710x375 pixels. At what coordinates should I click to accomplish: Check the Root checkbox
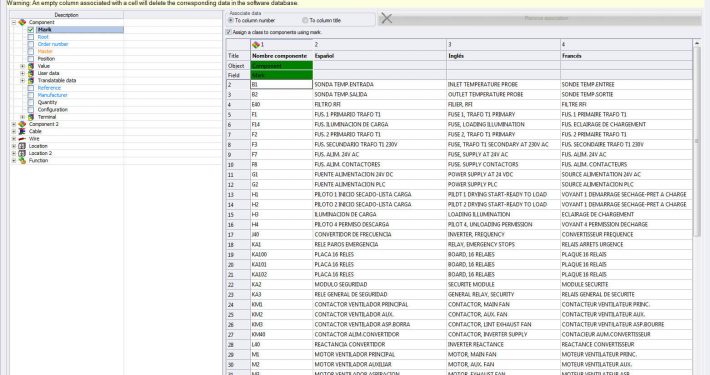31,37
